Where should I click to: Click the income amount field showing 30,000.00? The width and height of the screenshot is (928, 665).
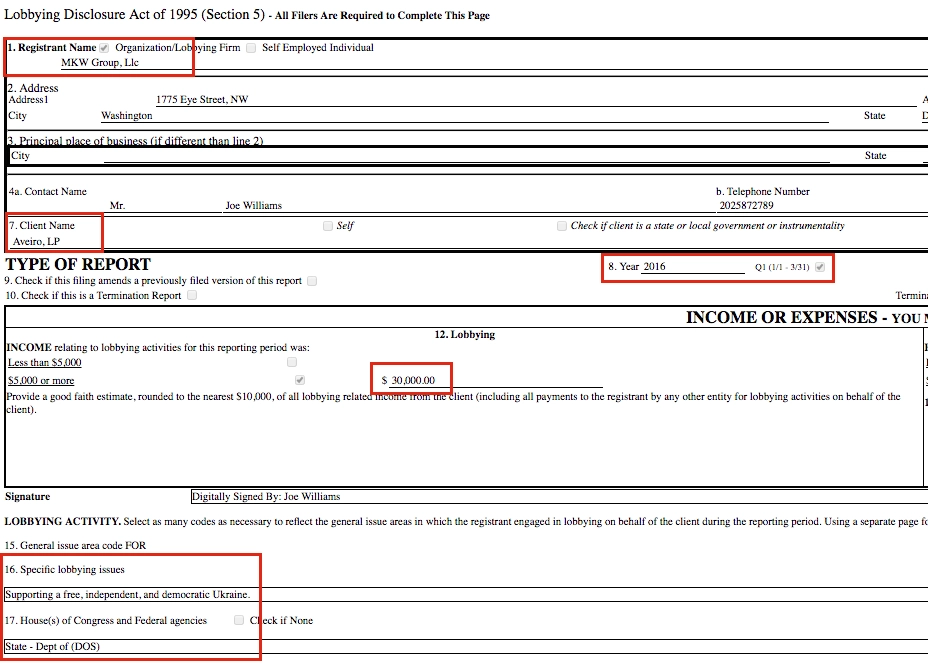pos(413,381)
